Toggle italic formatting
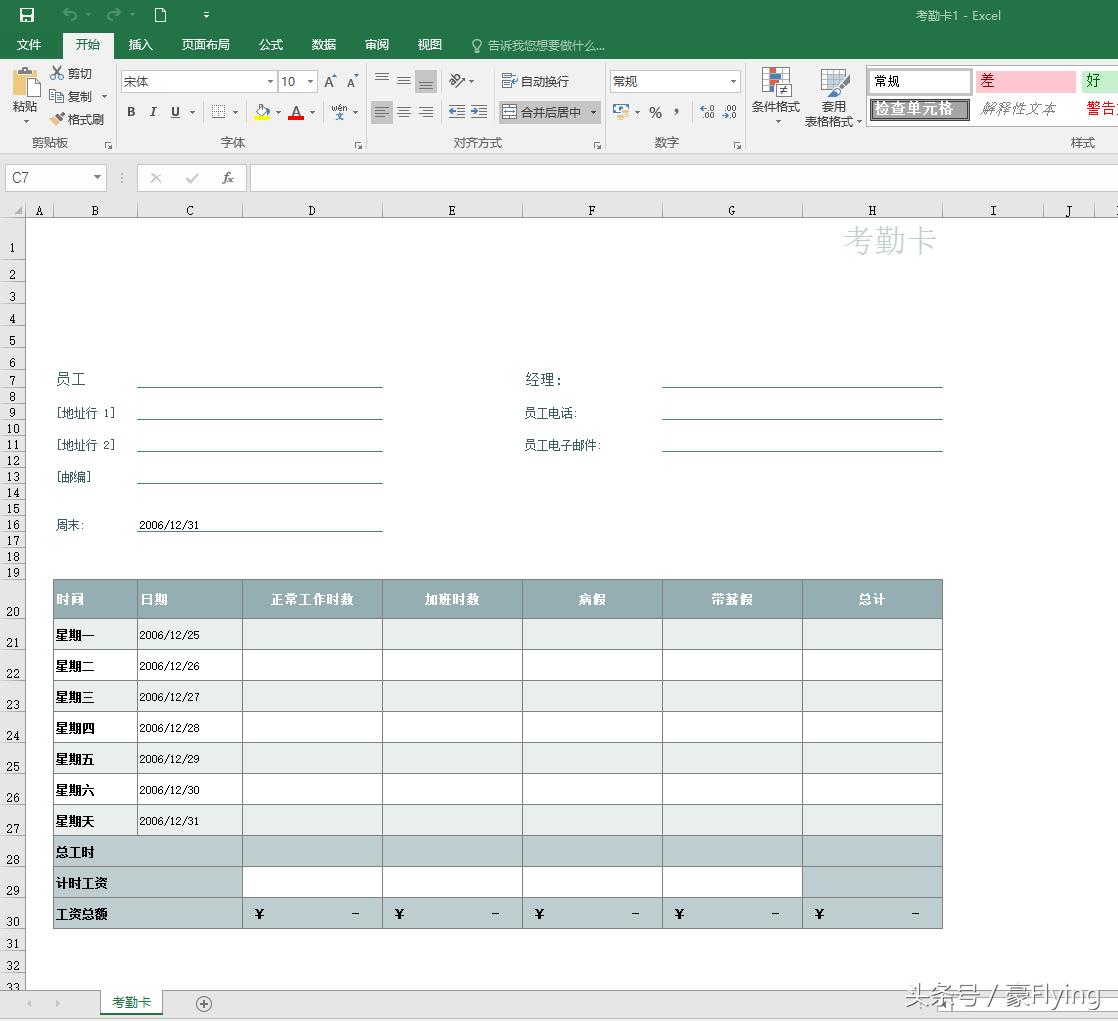This screenshot has height=1021, width=1118. pos(151,112)
